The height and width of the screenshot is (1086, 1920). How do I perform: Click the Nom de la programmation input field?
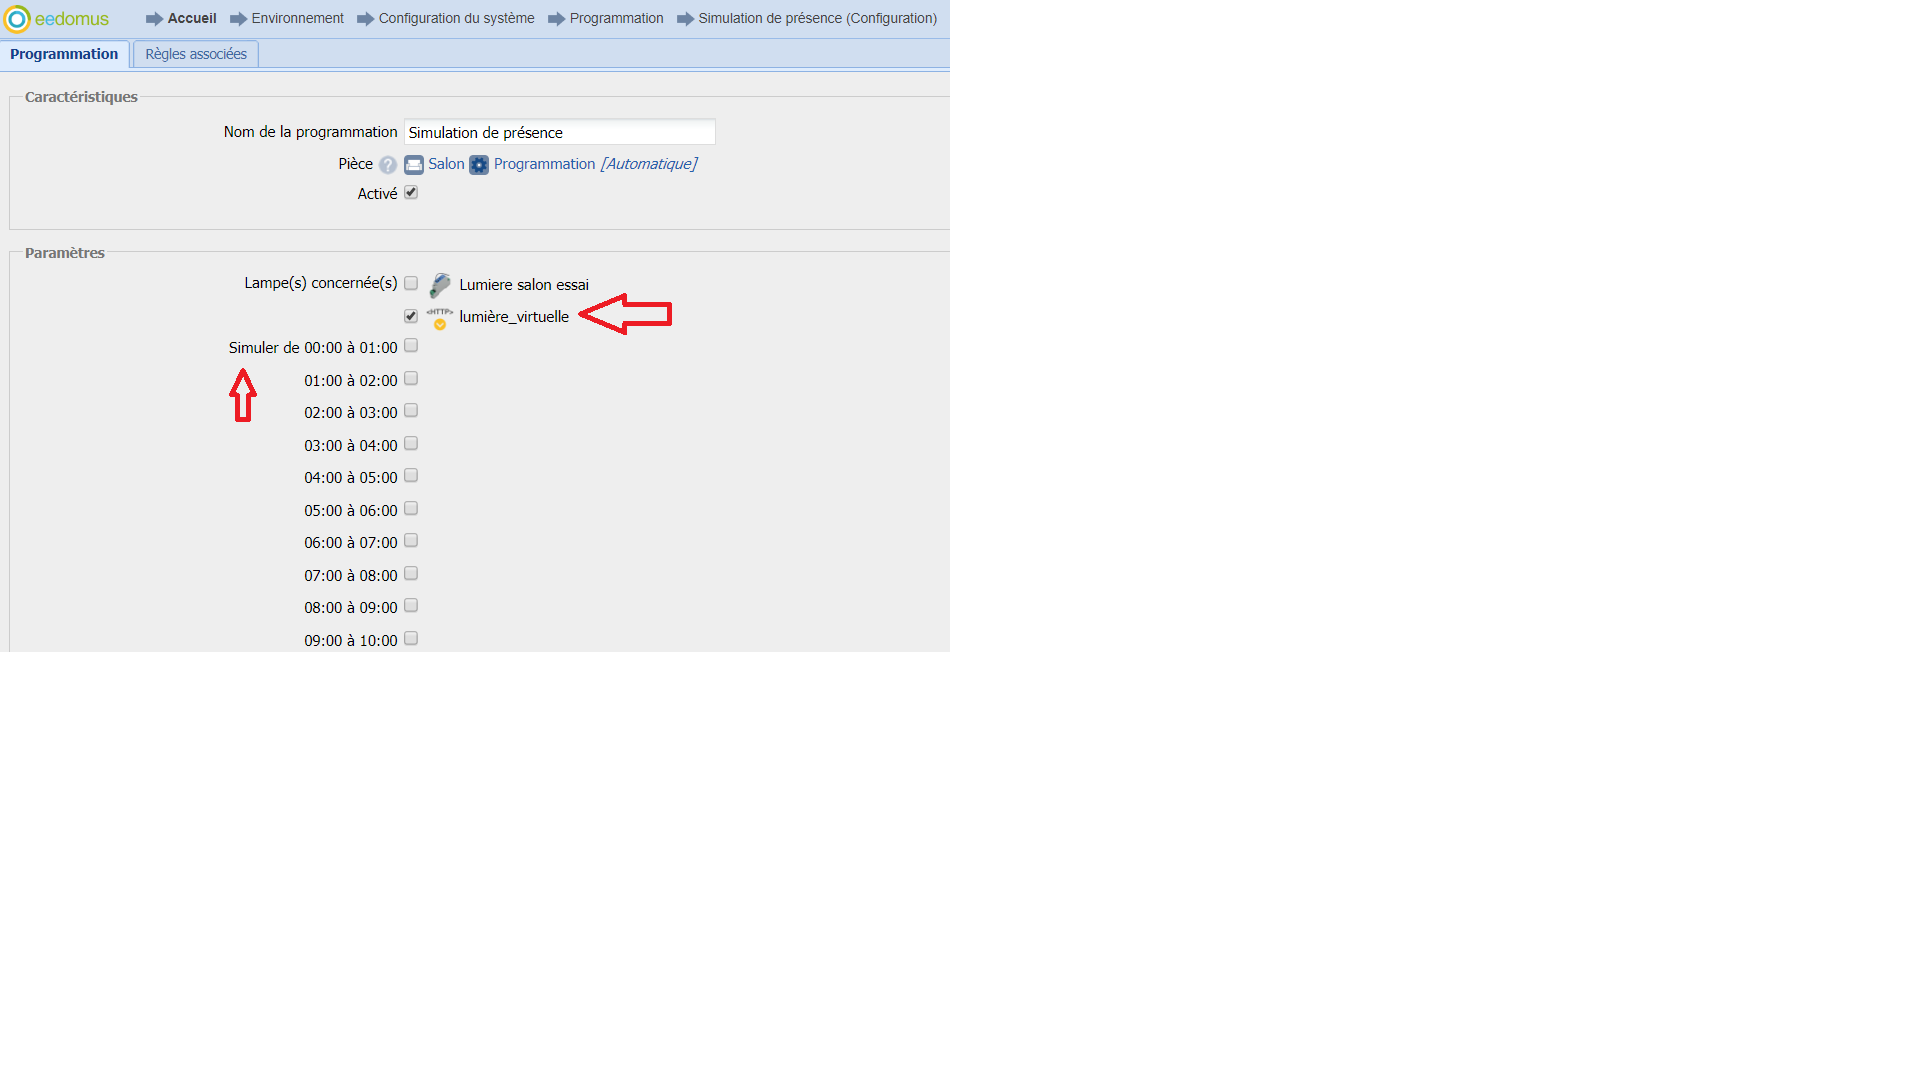point(558,130)
